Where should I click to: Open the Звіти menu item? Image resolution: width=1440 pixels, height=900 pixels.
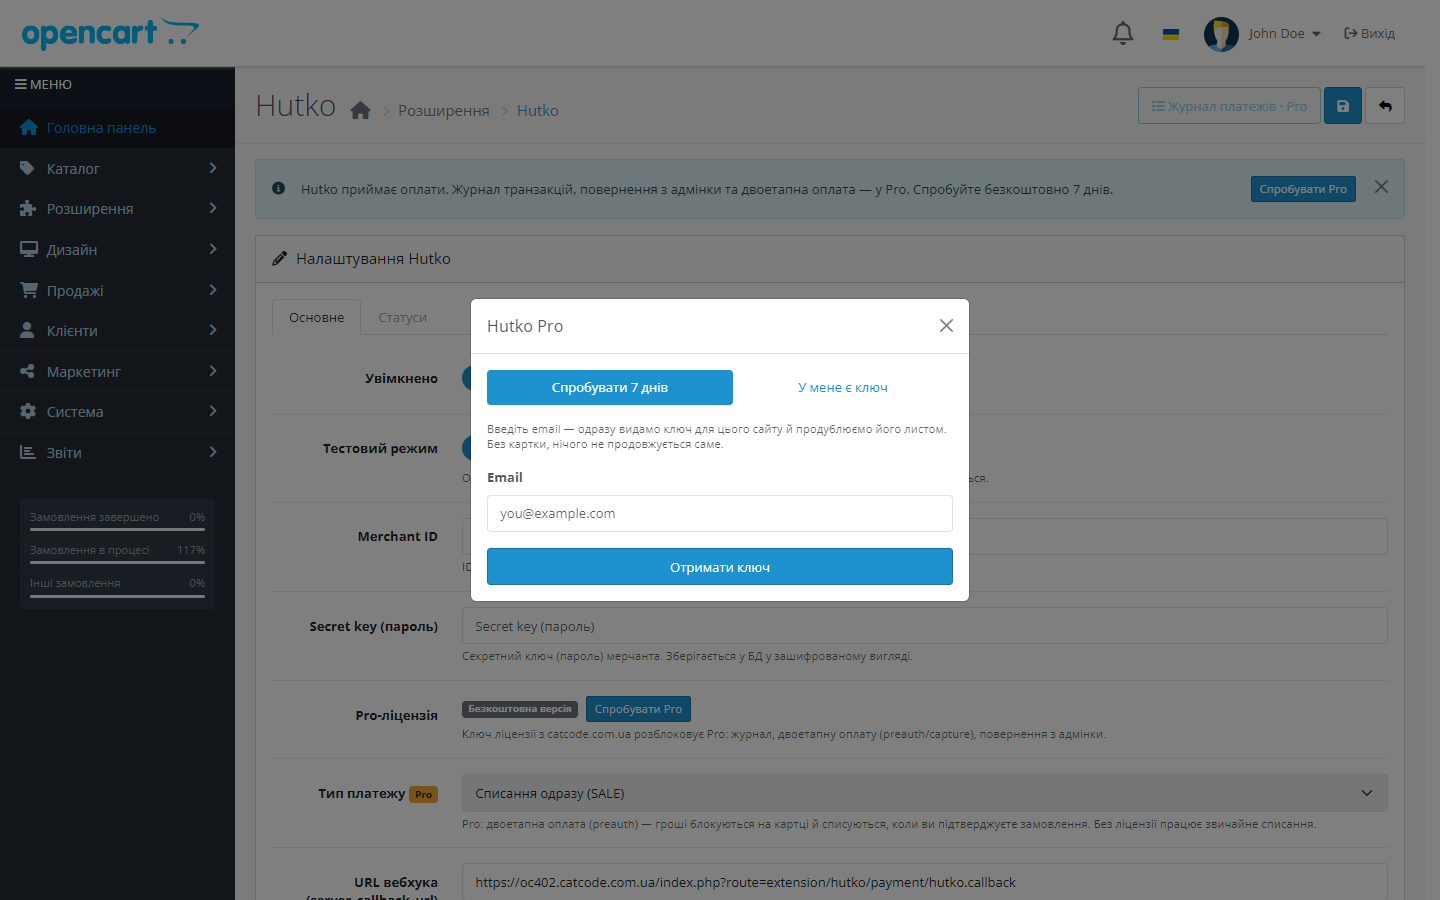coord(117,453)
